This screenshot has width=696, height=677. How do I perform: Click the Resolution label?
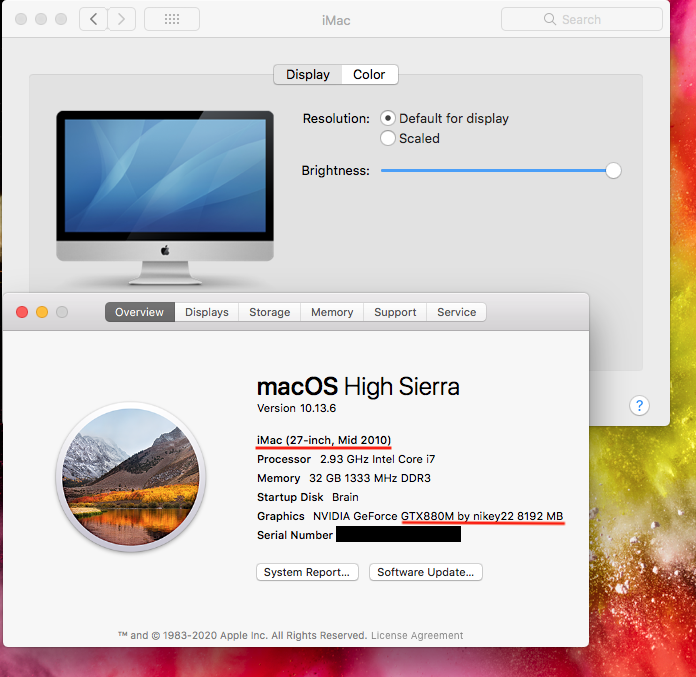point(336,119)
